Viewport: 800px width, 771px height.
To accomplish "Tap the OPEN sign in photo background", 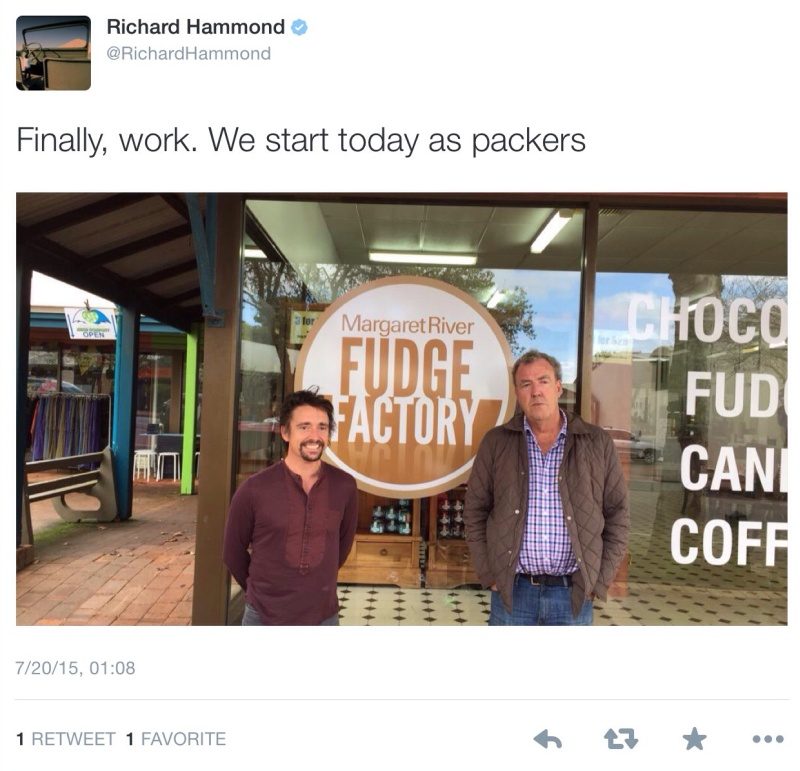I will (x=90, y=323).
